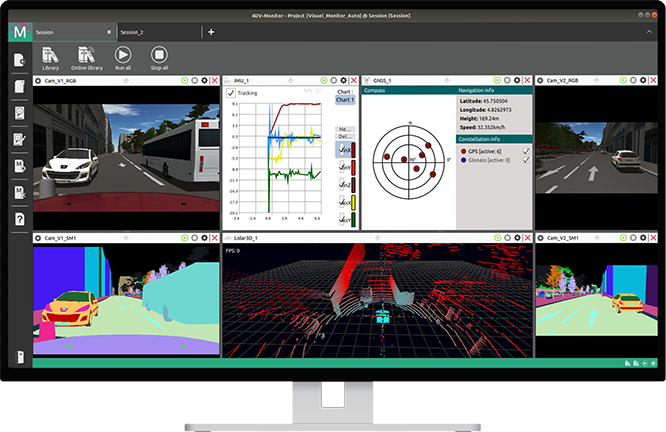Click the help question mark sidebar icon
The width and height of the screenshot is (666, 432).
[x=19, y=218]
